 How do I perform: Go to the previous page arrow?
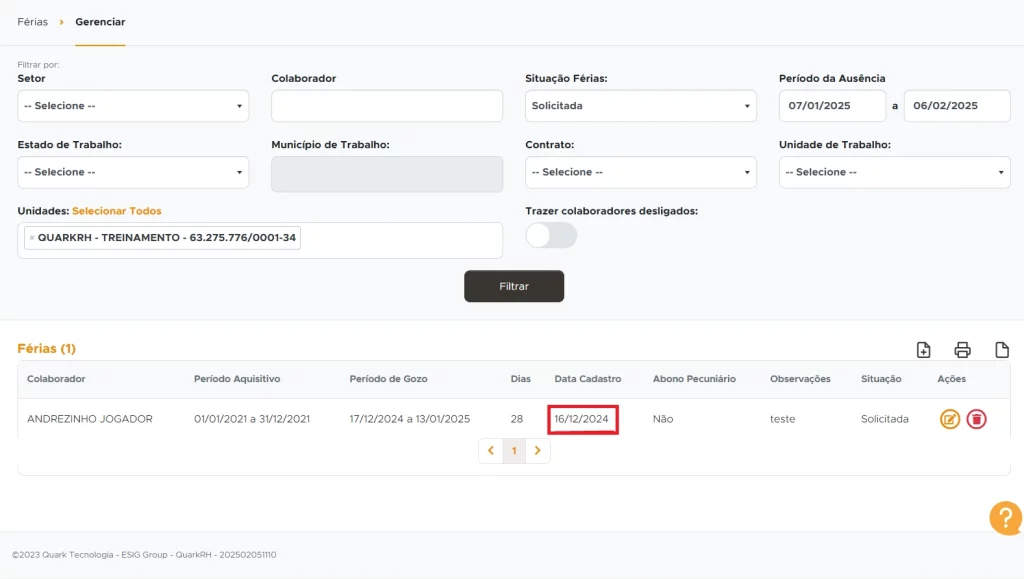click(490, 451)
